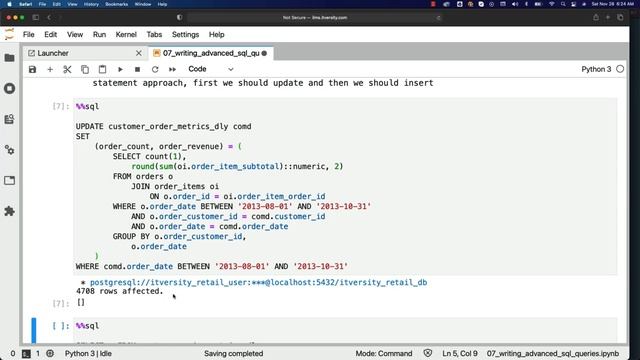Screen dimensions: 640x360
Task: Click the trusted notebook shield icon
Action: coord(427,353)
